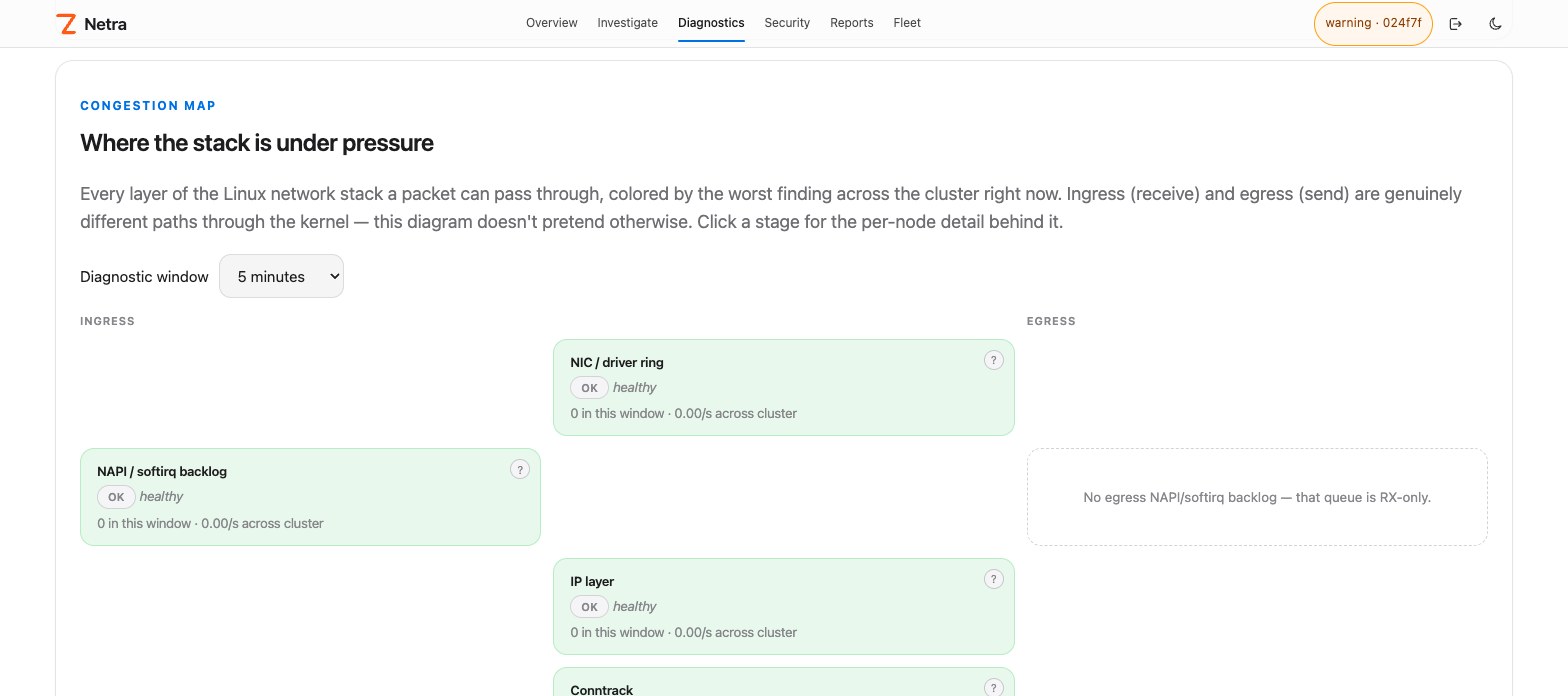This screenshot has height=696, width=1568.
Task: Open the Reports tab
Action: point(852,22)
